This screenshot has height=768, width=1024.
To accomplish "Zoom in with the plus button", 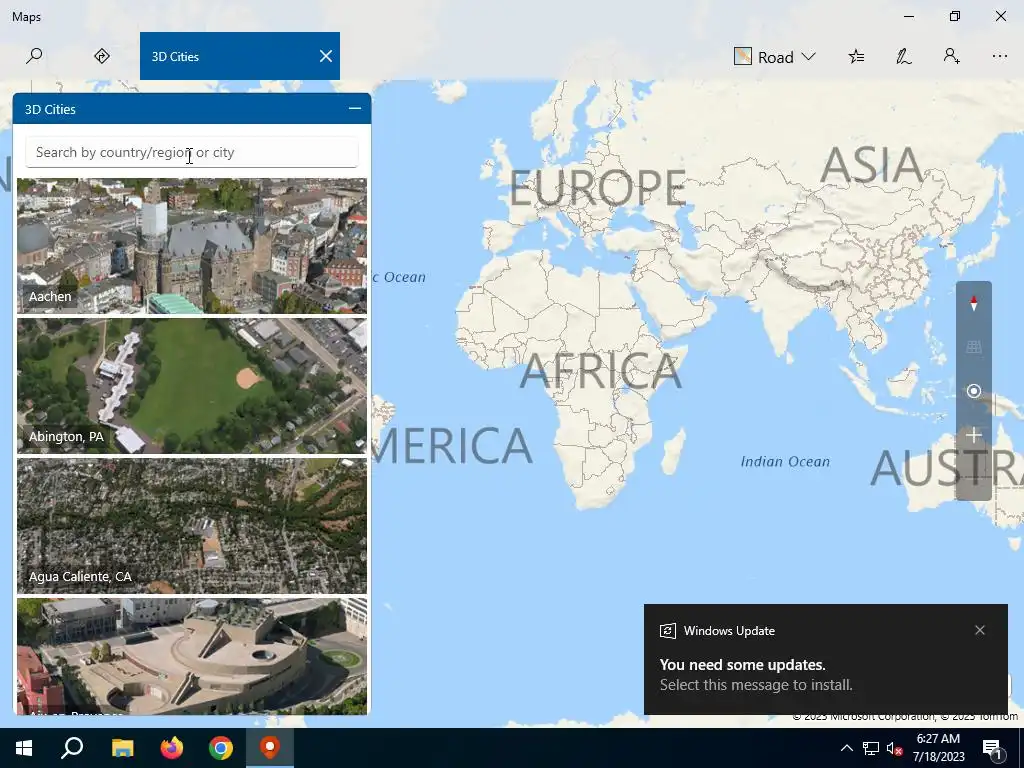I will coord(974,435).
